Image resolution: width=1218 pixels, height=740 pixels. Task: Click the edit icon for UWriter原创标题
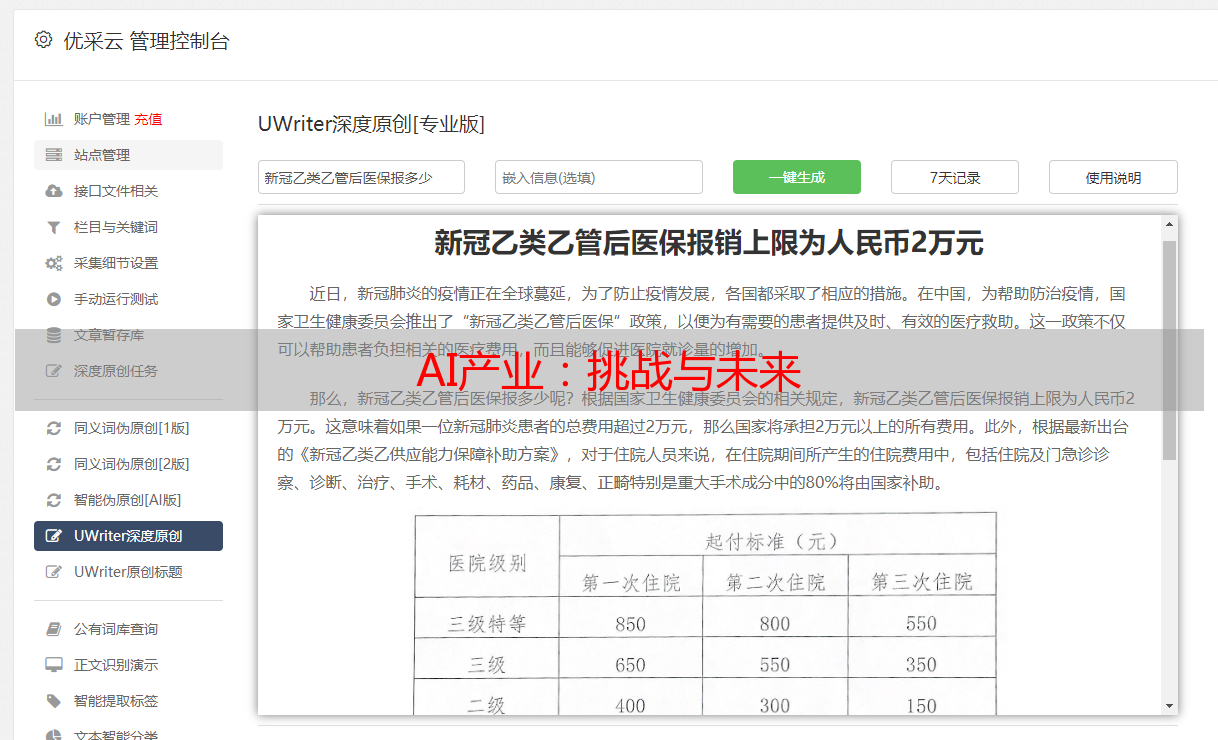(54, 572)
